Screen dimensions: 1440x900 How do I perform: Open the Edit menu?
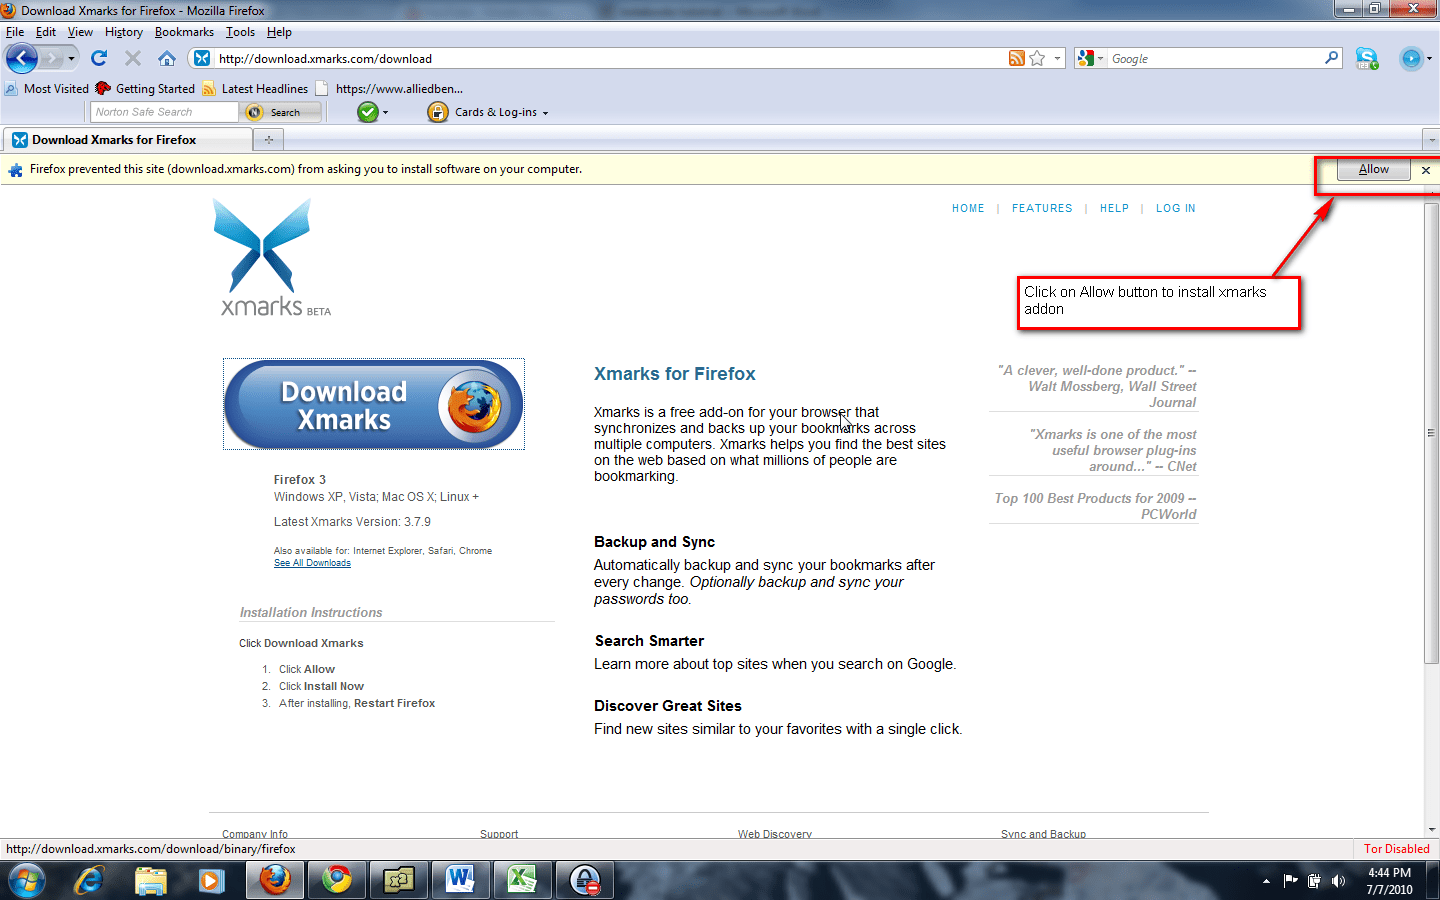click(46, 32)
